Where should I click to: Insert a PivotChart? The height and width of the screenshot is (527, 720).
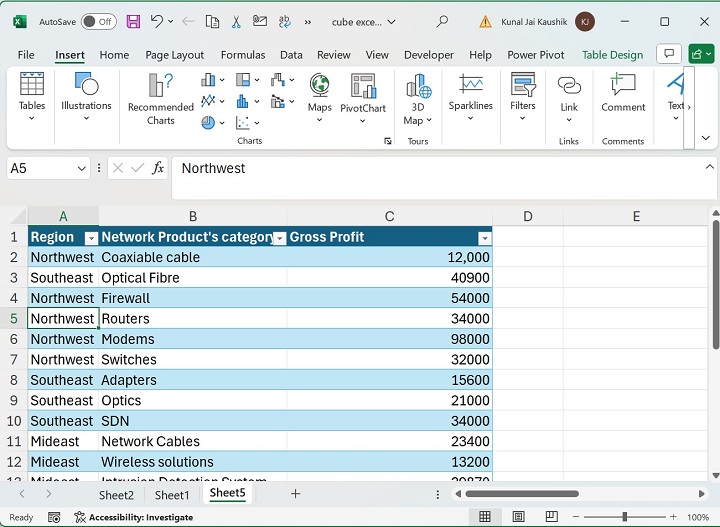[x=362, y=92]
